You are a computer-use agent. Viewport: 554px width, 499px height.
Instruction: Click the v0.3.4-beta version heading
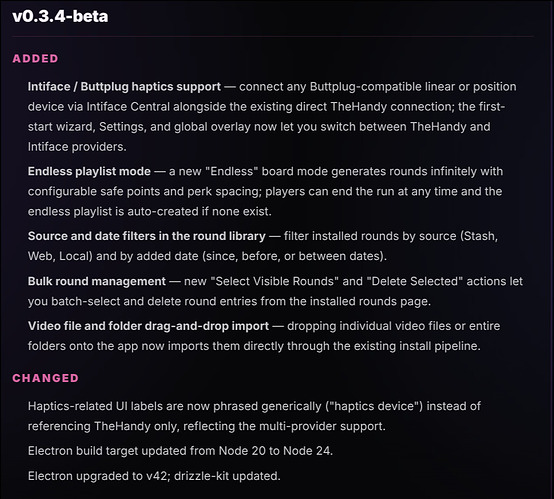pos(60,16)
